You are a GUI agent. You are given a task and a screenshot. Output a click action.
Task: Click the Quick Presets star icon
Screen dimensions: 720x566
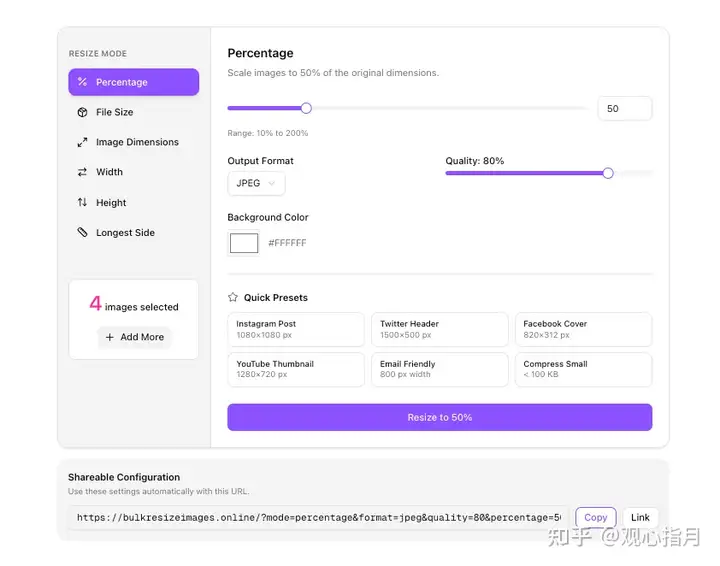pyautogui.click(x=233, y=297)
